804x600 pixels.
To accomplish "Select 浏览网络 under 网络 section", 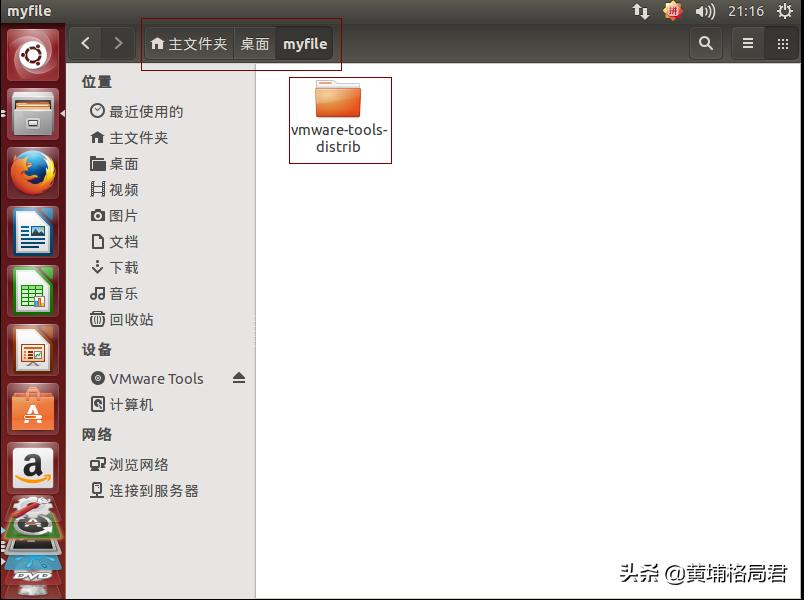I will [143, 463].
